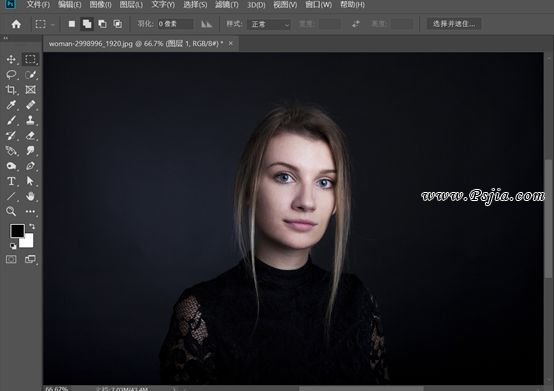Select the Lasso tool
The width and height of the screenshot is (554, 391).
click(x=11, y=75)
